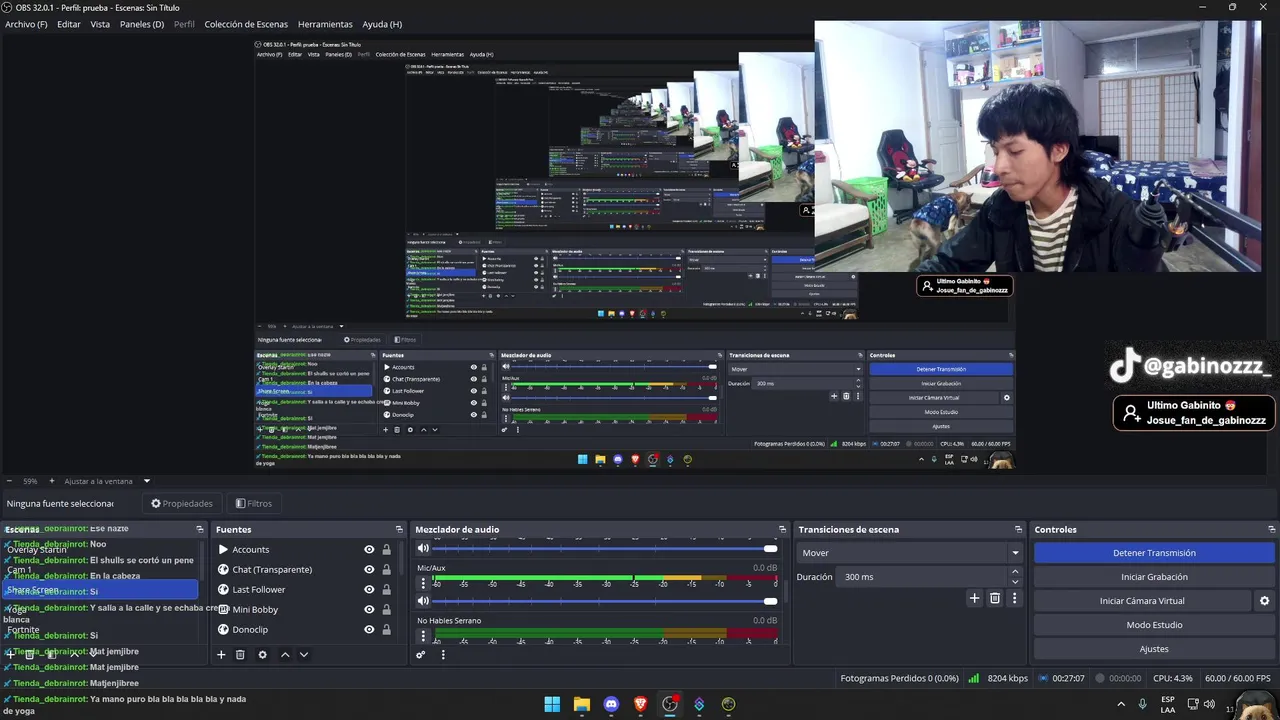Open the Editar menu
The width and height of the screenshot is (1280, 720).
pyautogui.click(x=69, y=24)
